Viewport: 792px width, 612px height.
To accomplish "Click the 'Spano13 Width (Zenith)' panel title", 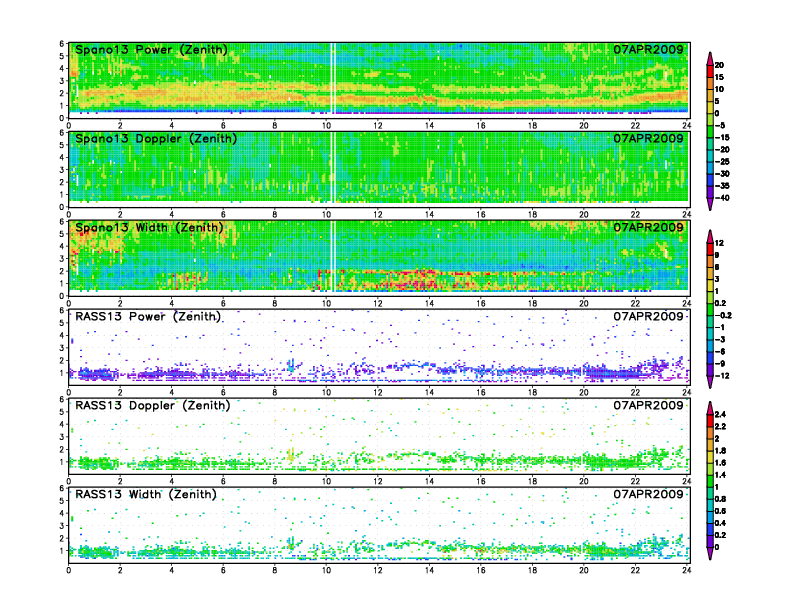I will coord(149,227).
